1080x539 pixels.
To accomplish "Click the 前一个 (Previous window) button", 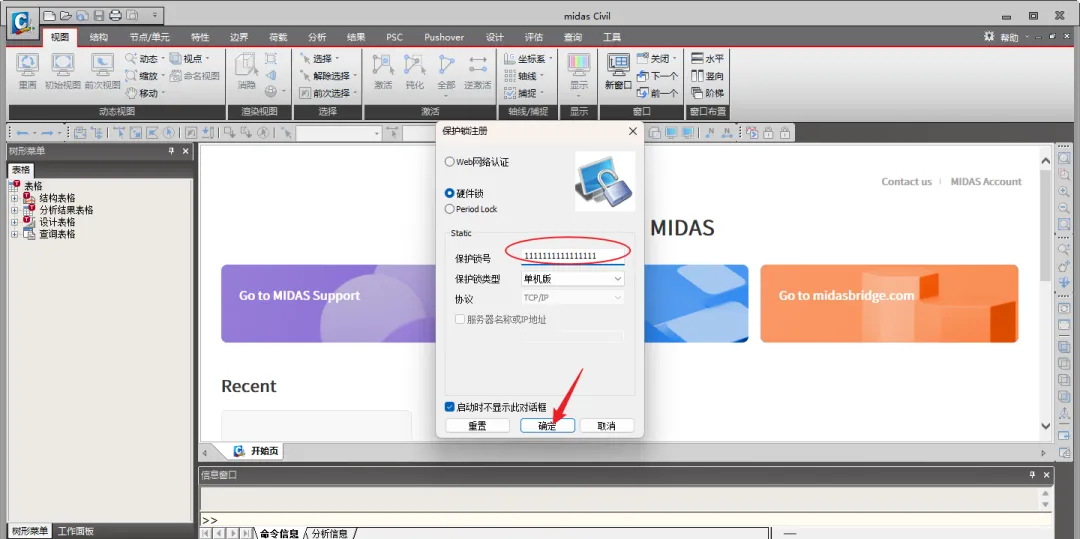I will coord(657,93).
